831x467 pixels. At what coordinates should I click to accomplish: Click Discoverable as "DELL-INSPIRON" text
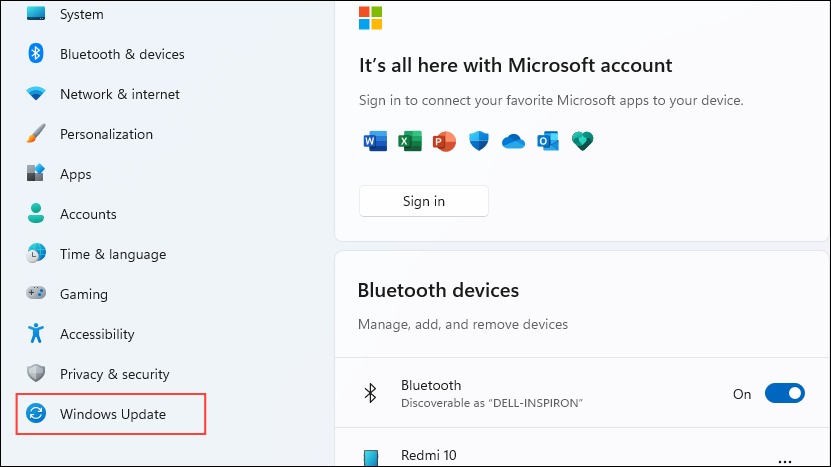point(491,403)
